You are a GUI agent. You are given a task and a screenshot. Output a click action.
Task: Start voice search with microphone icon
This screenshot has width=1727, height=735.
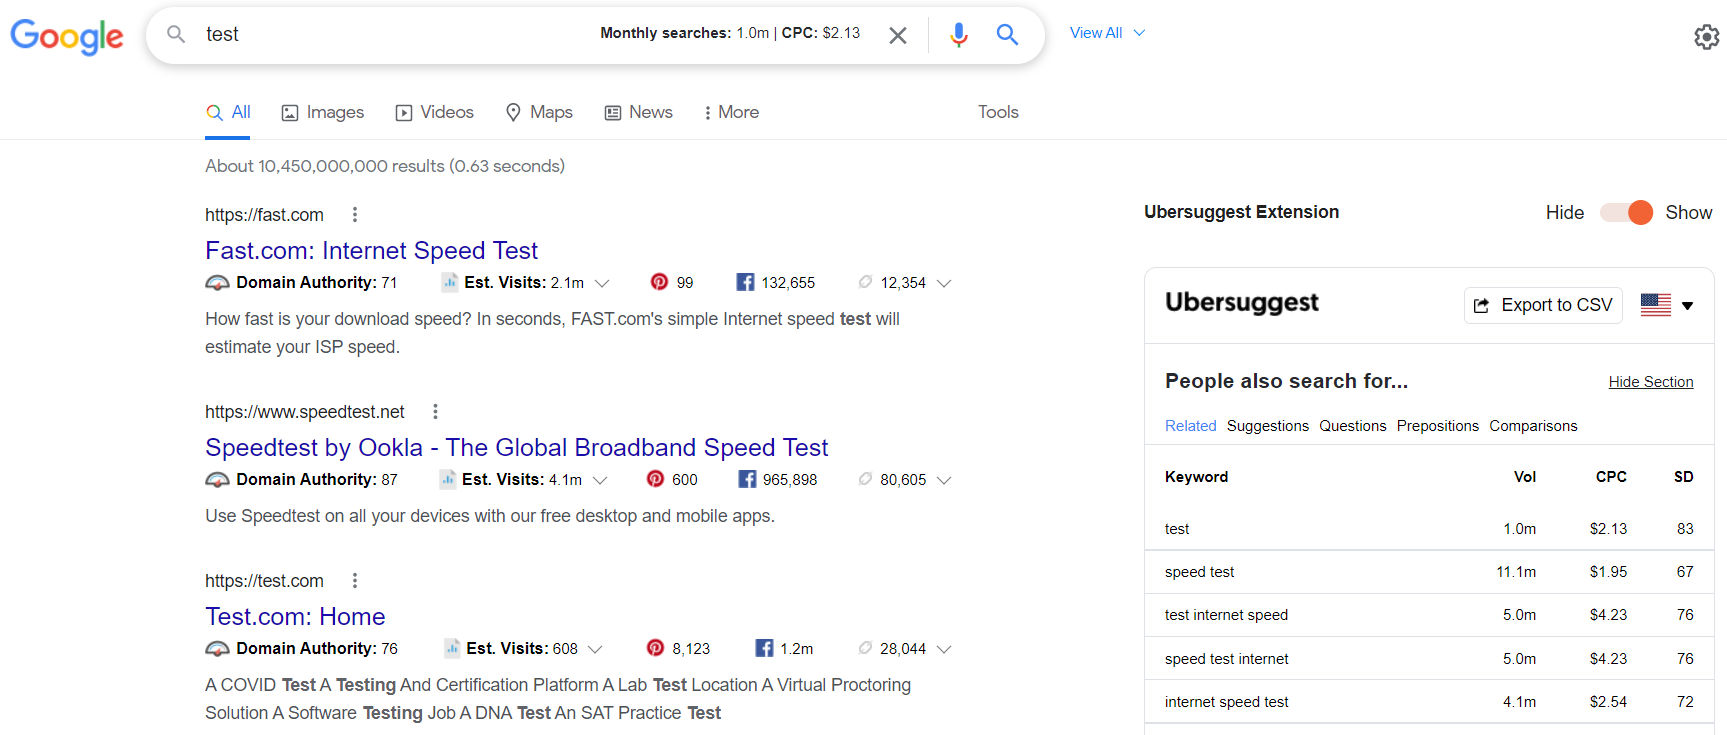pos(958,35)
